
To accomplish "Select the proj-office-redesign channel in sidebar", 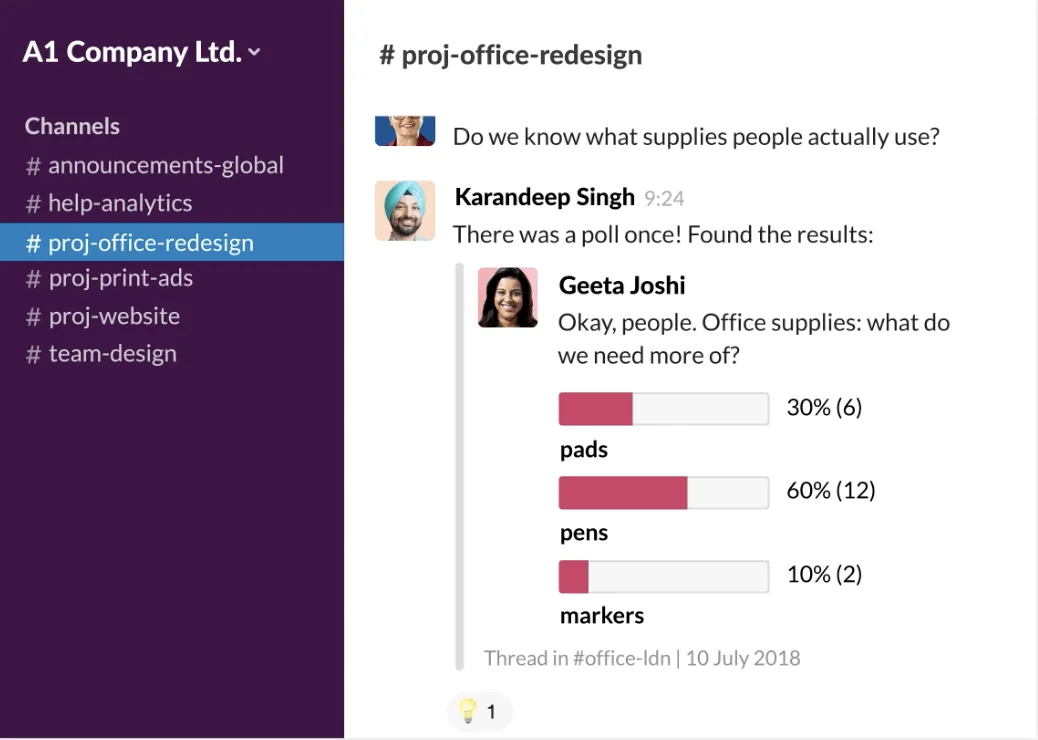I will click(171, 242).
